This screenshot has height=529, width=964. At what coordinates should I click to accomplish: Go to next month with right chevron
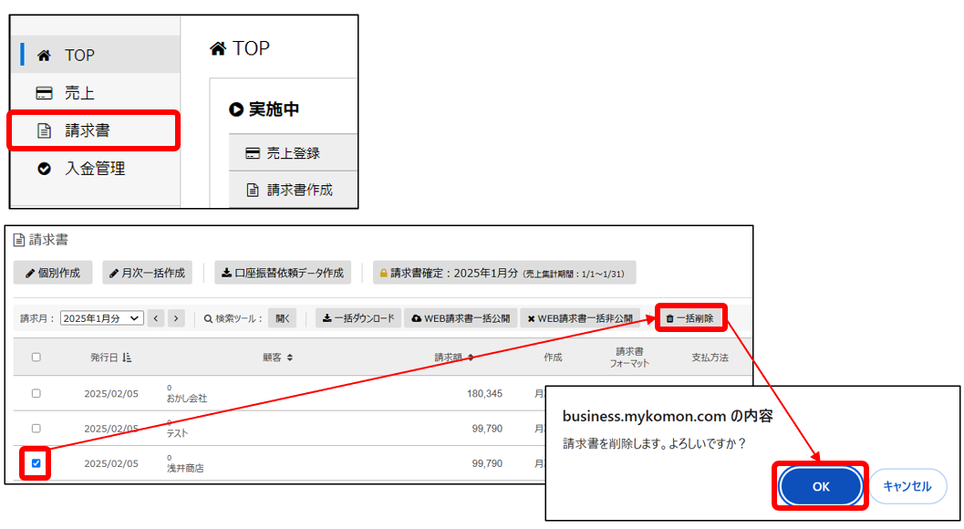[176, 318]
